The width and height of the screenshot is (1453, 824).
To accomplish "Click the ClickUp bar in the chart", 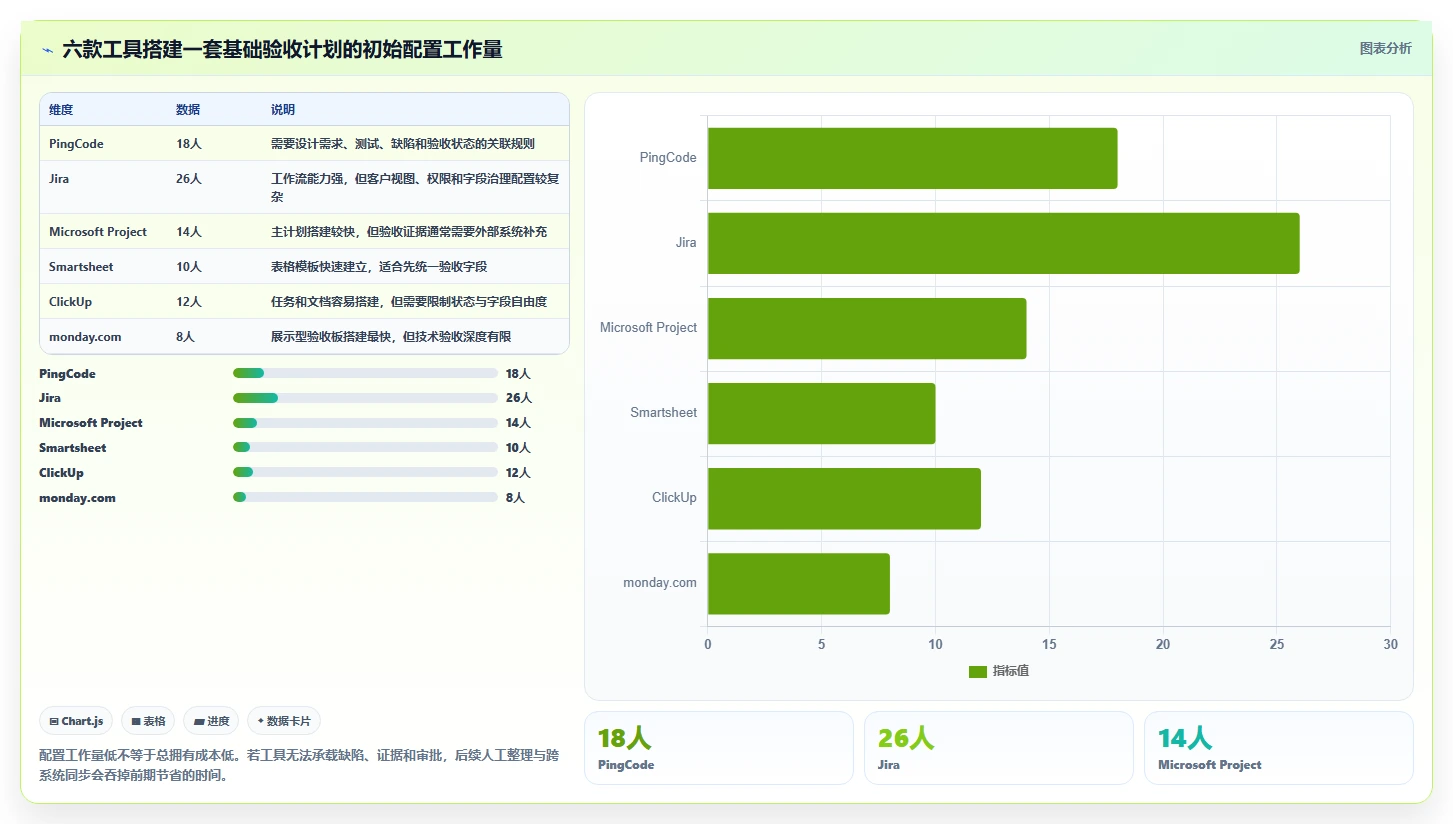I will click(x=844, y=498).
